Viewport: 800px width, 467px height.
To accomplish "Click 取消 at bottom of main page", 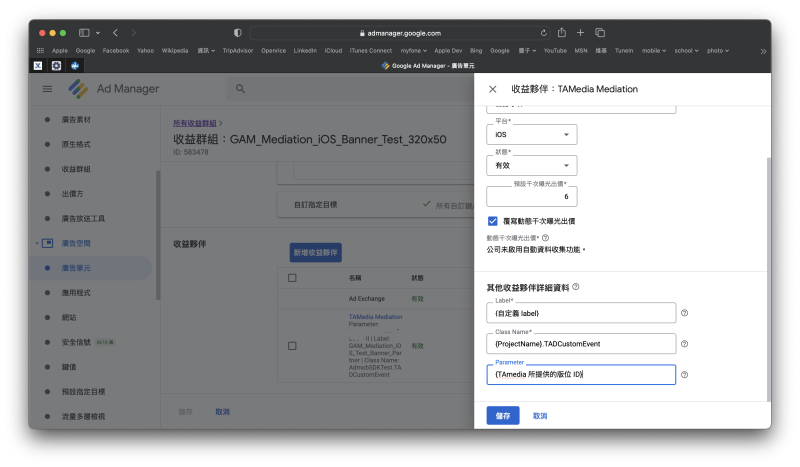I will click(222, 412).
